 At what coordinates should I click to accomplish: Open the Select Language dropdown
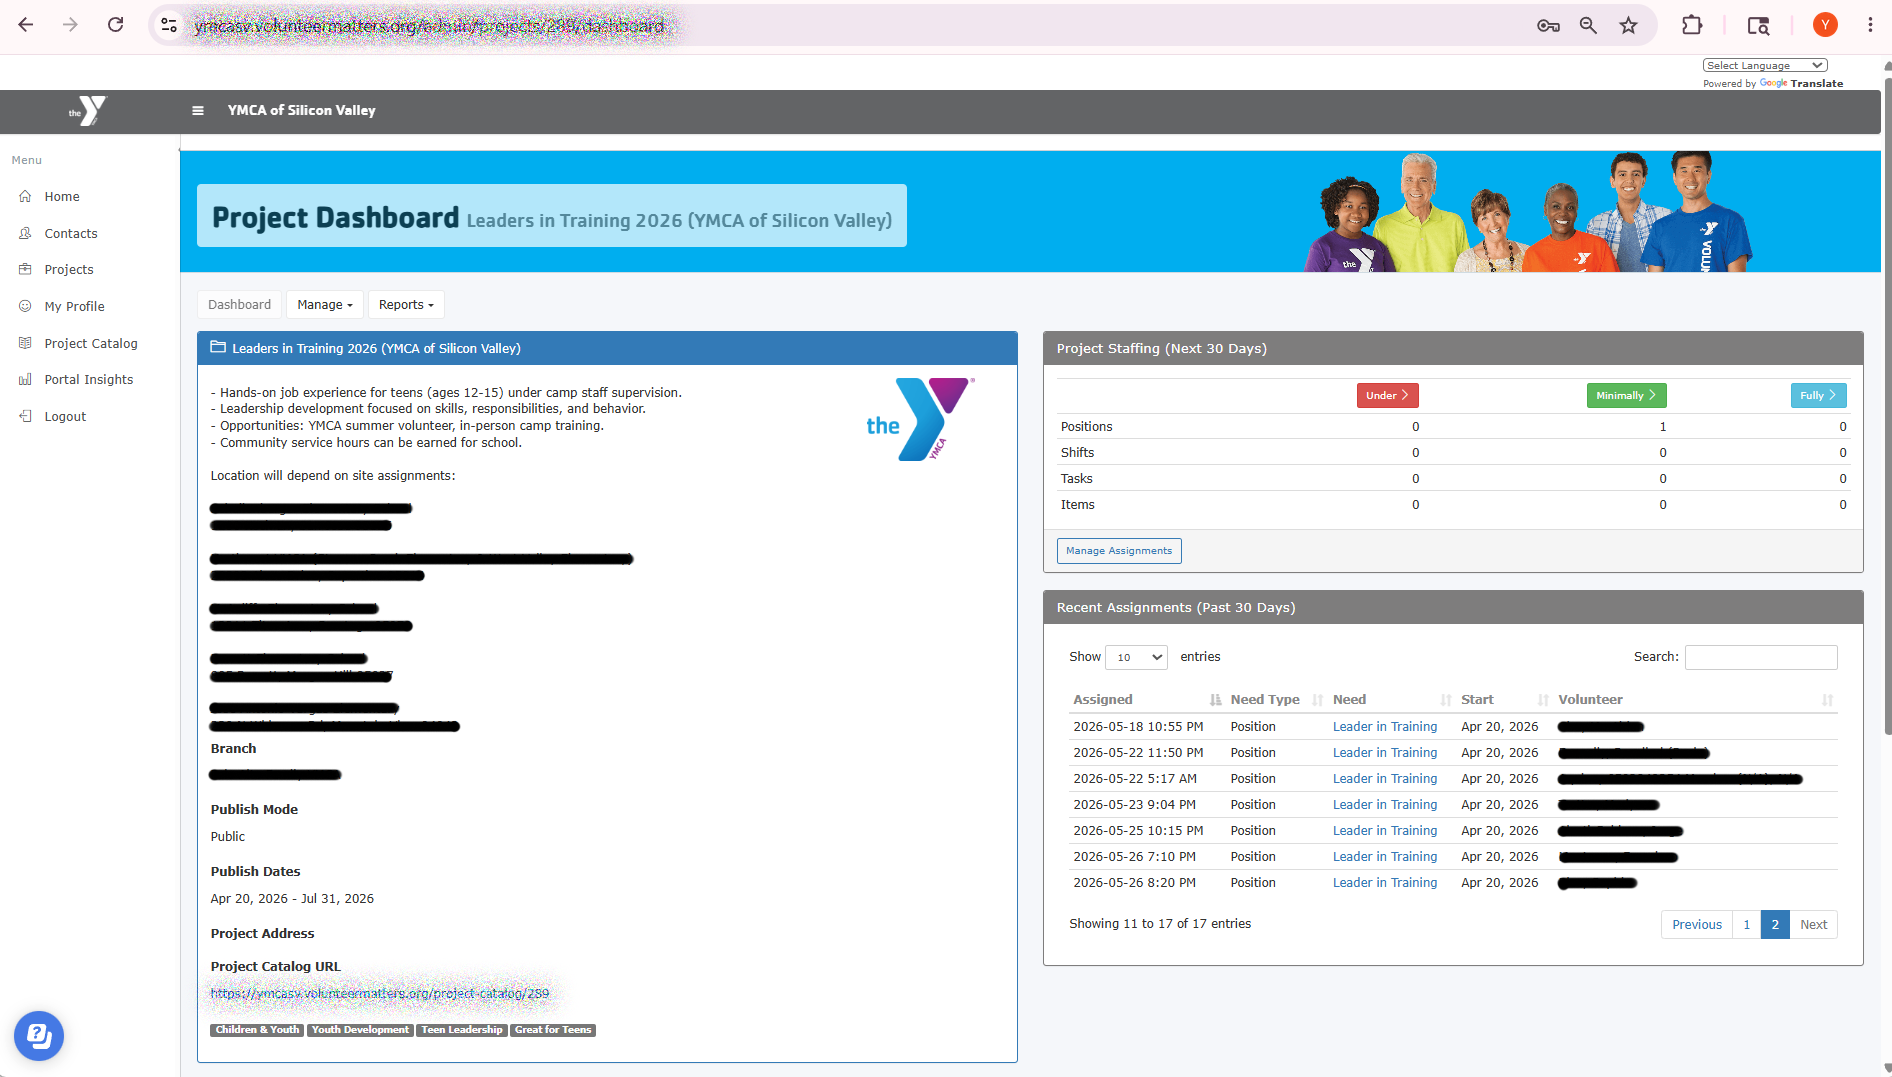pos(1765,65)
